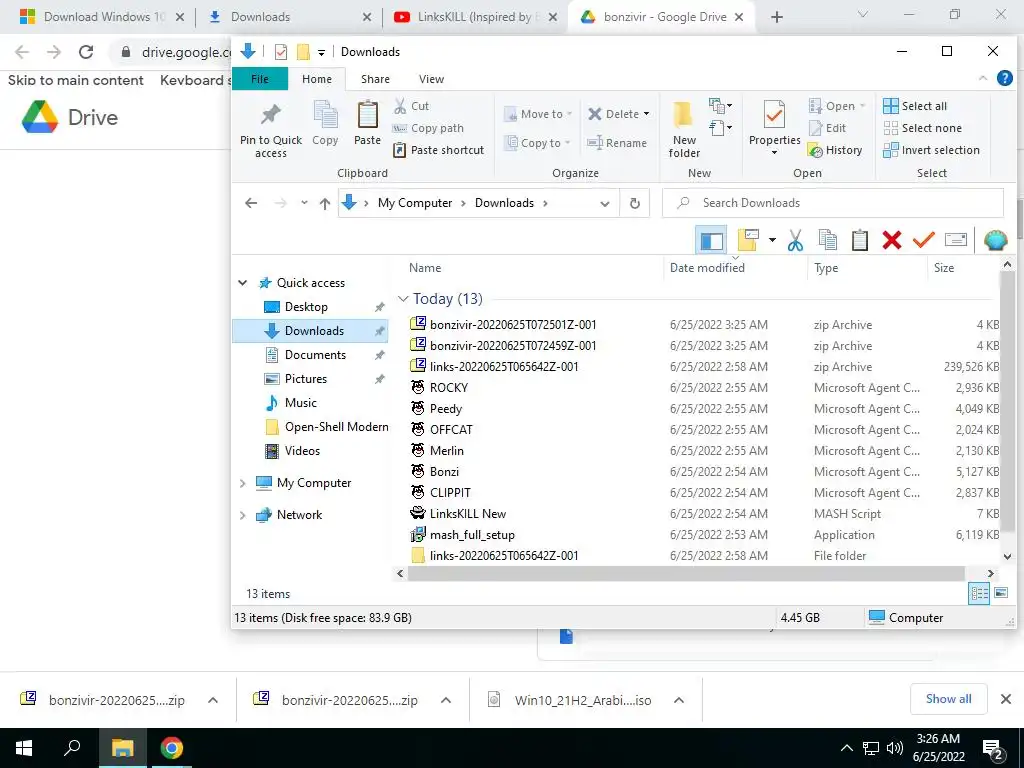The width and height of the screenshot is (1024, 768).
Task: Open recent locations dropdown arrow
Action: coord(304,203)
